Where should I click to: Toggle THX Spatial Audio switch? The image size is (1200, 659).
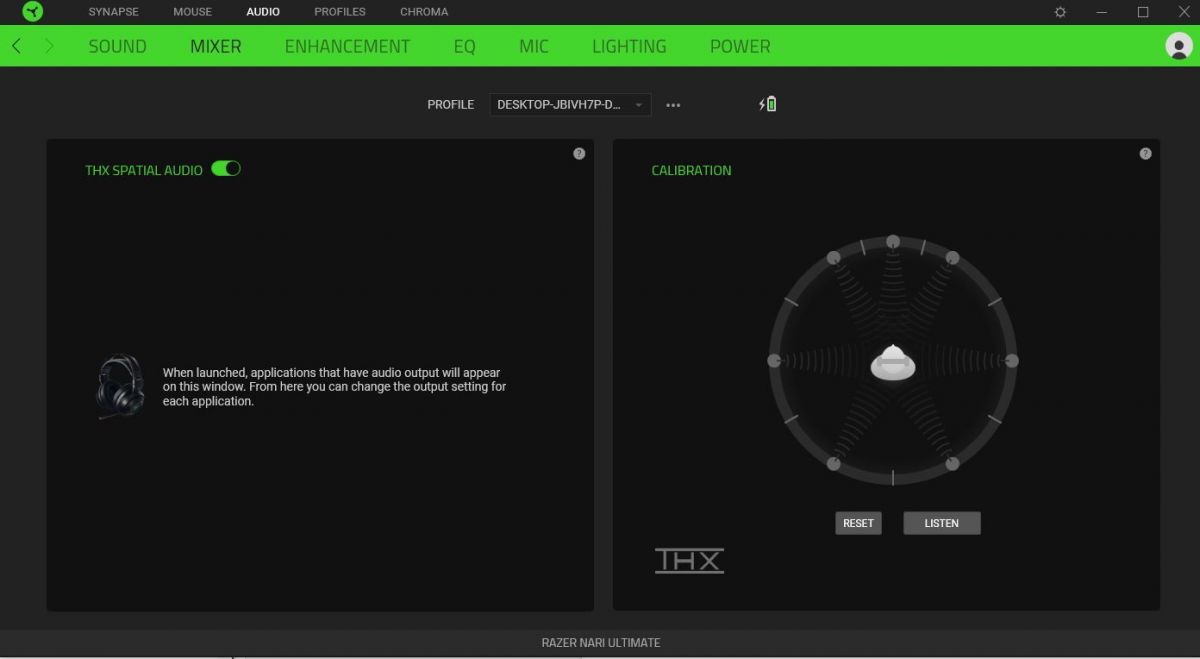(x=226, y=169)
